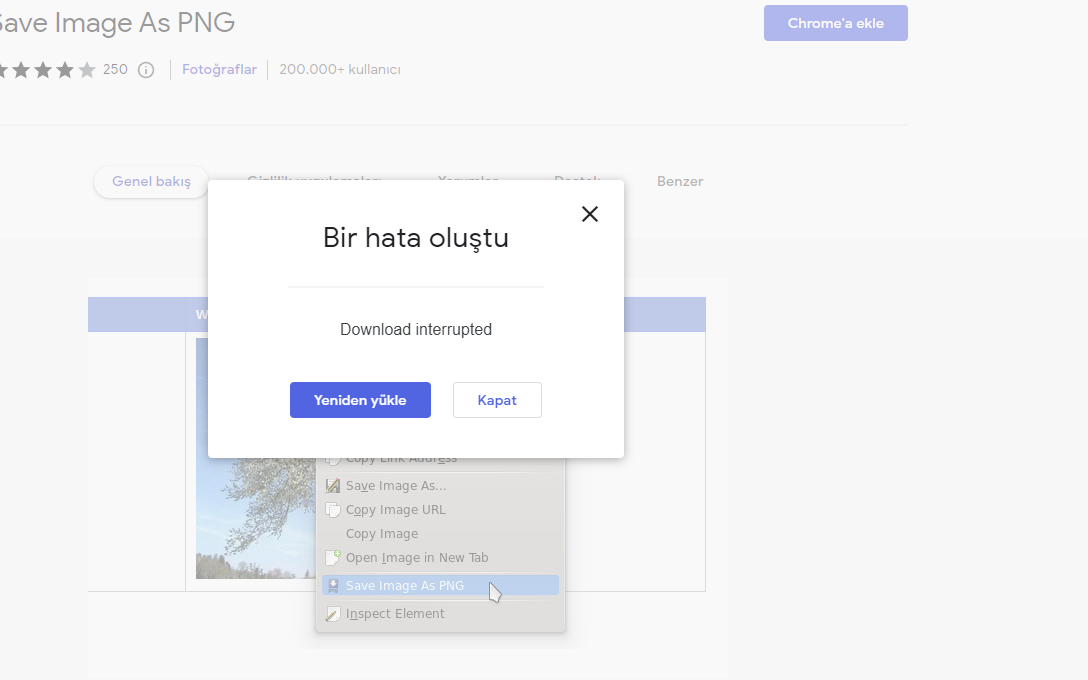Screen dimensions: 1088x680
Task: Click the Save Image As... entry icon
Action: pos(333,486)
